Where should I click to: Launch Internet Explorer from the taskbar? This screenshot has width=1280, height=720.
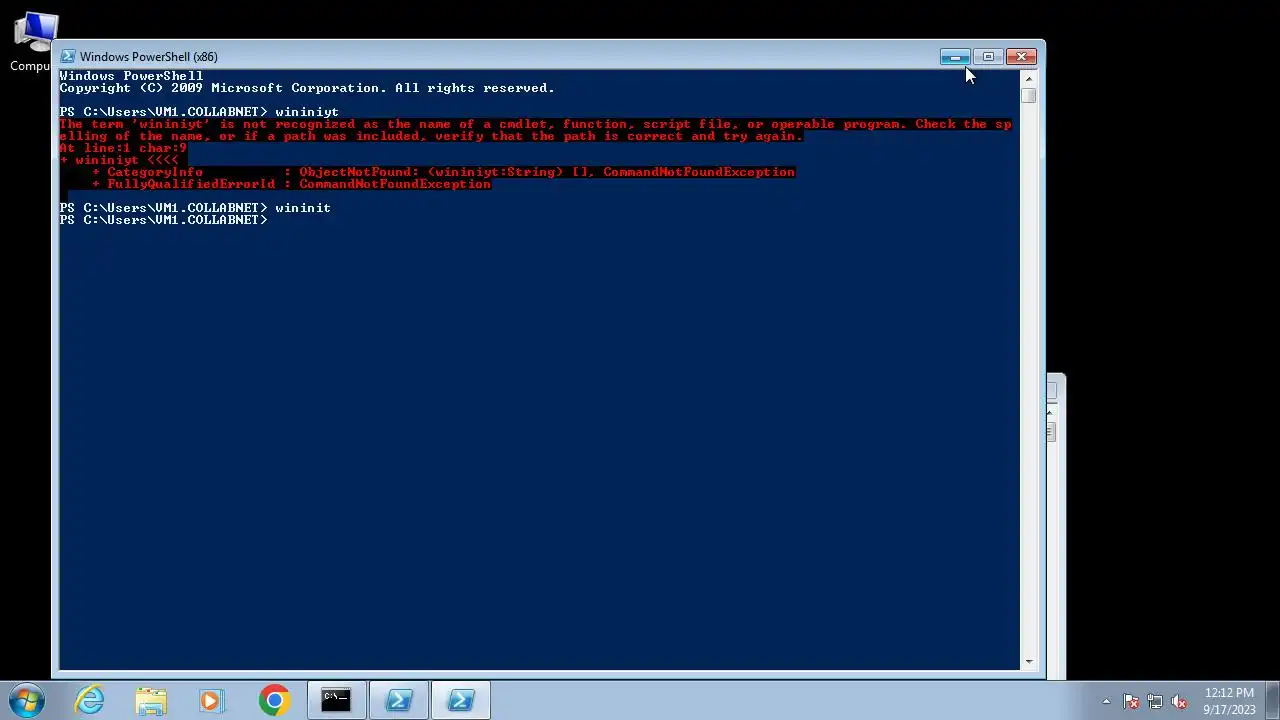90,700
